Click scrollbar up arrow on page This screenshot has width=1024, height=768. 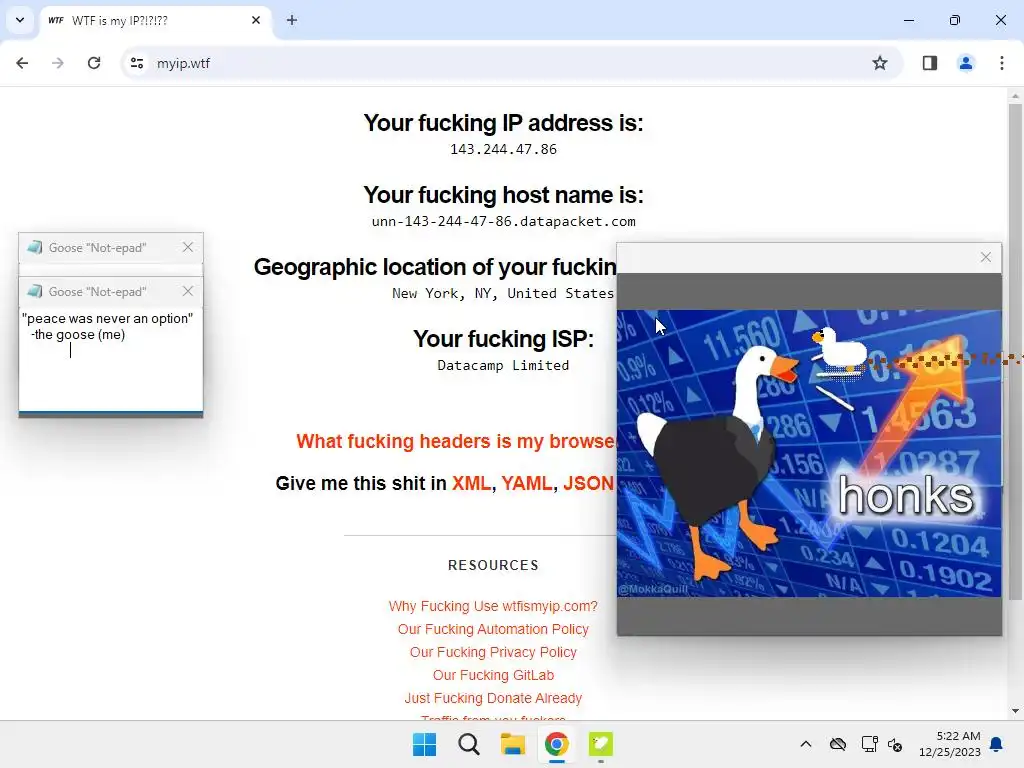point(1015,95)
